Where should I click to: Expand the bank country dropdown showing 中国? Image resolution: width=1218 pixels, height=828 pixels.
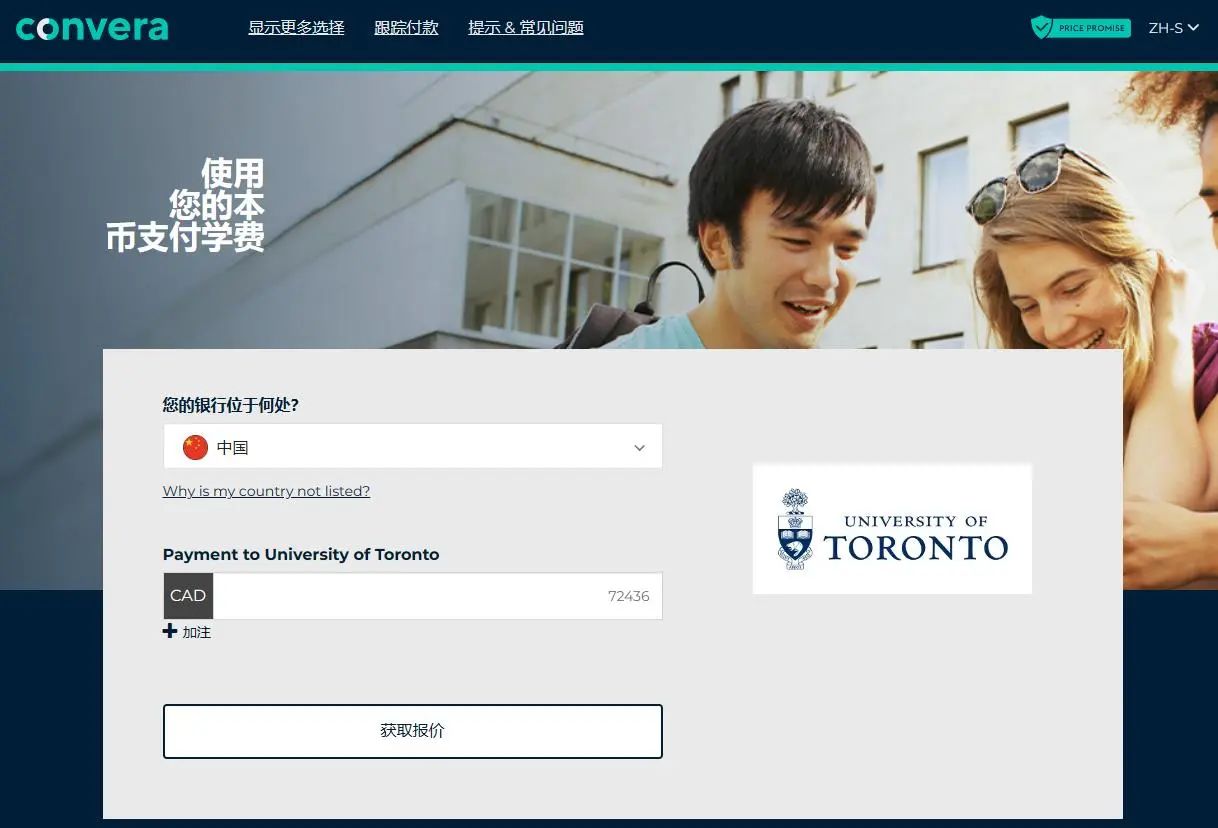pos(413,446)
